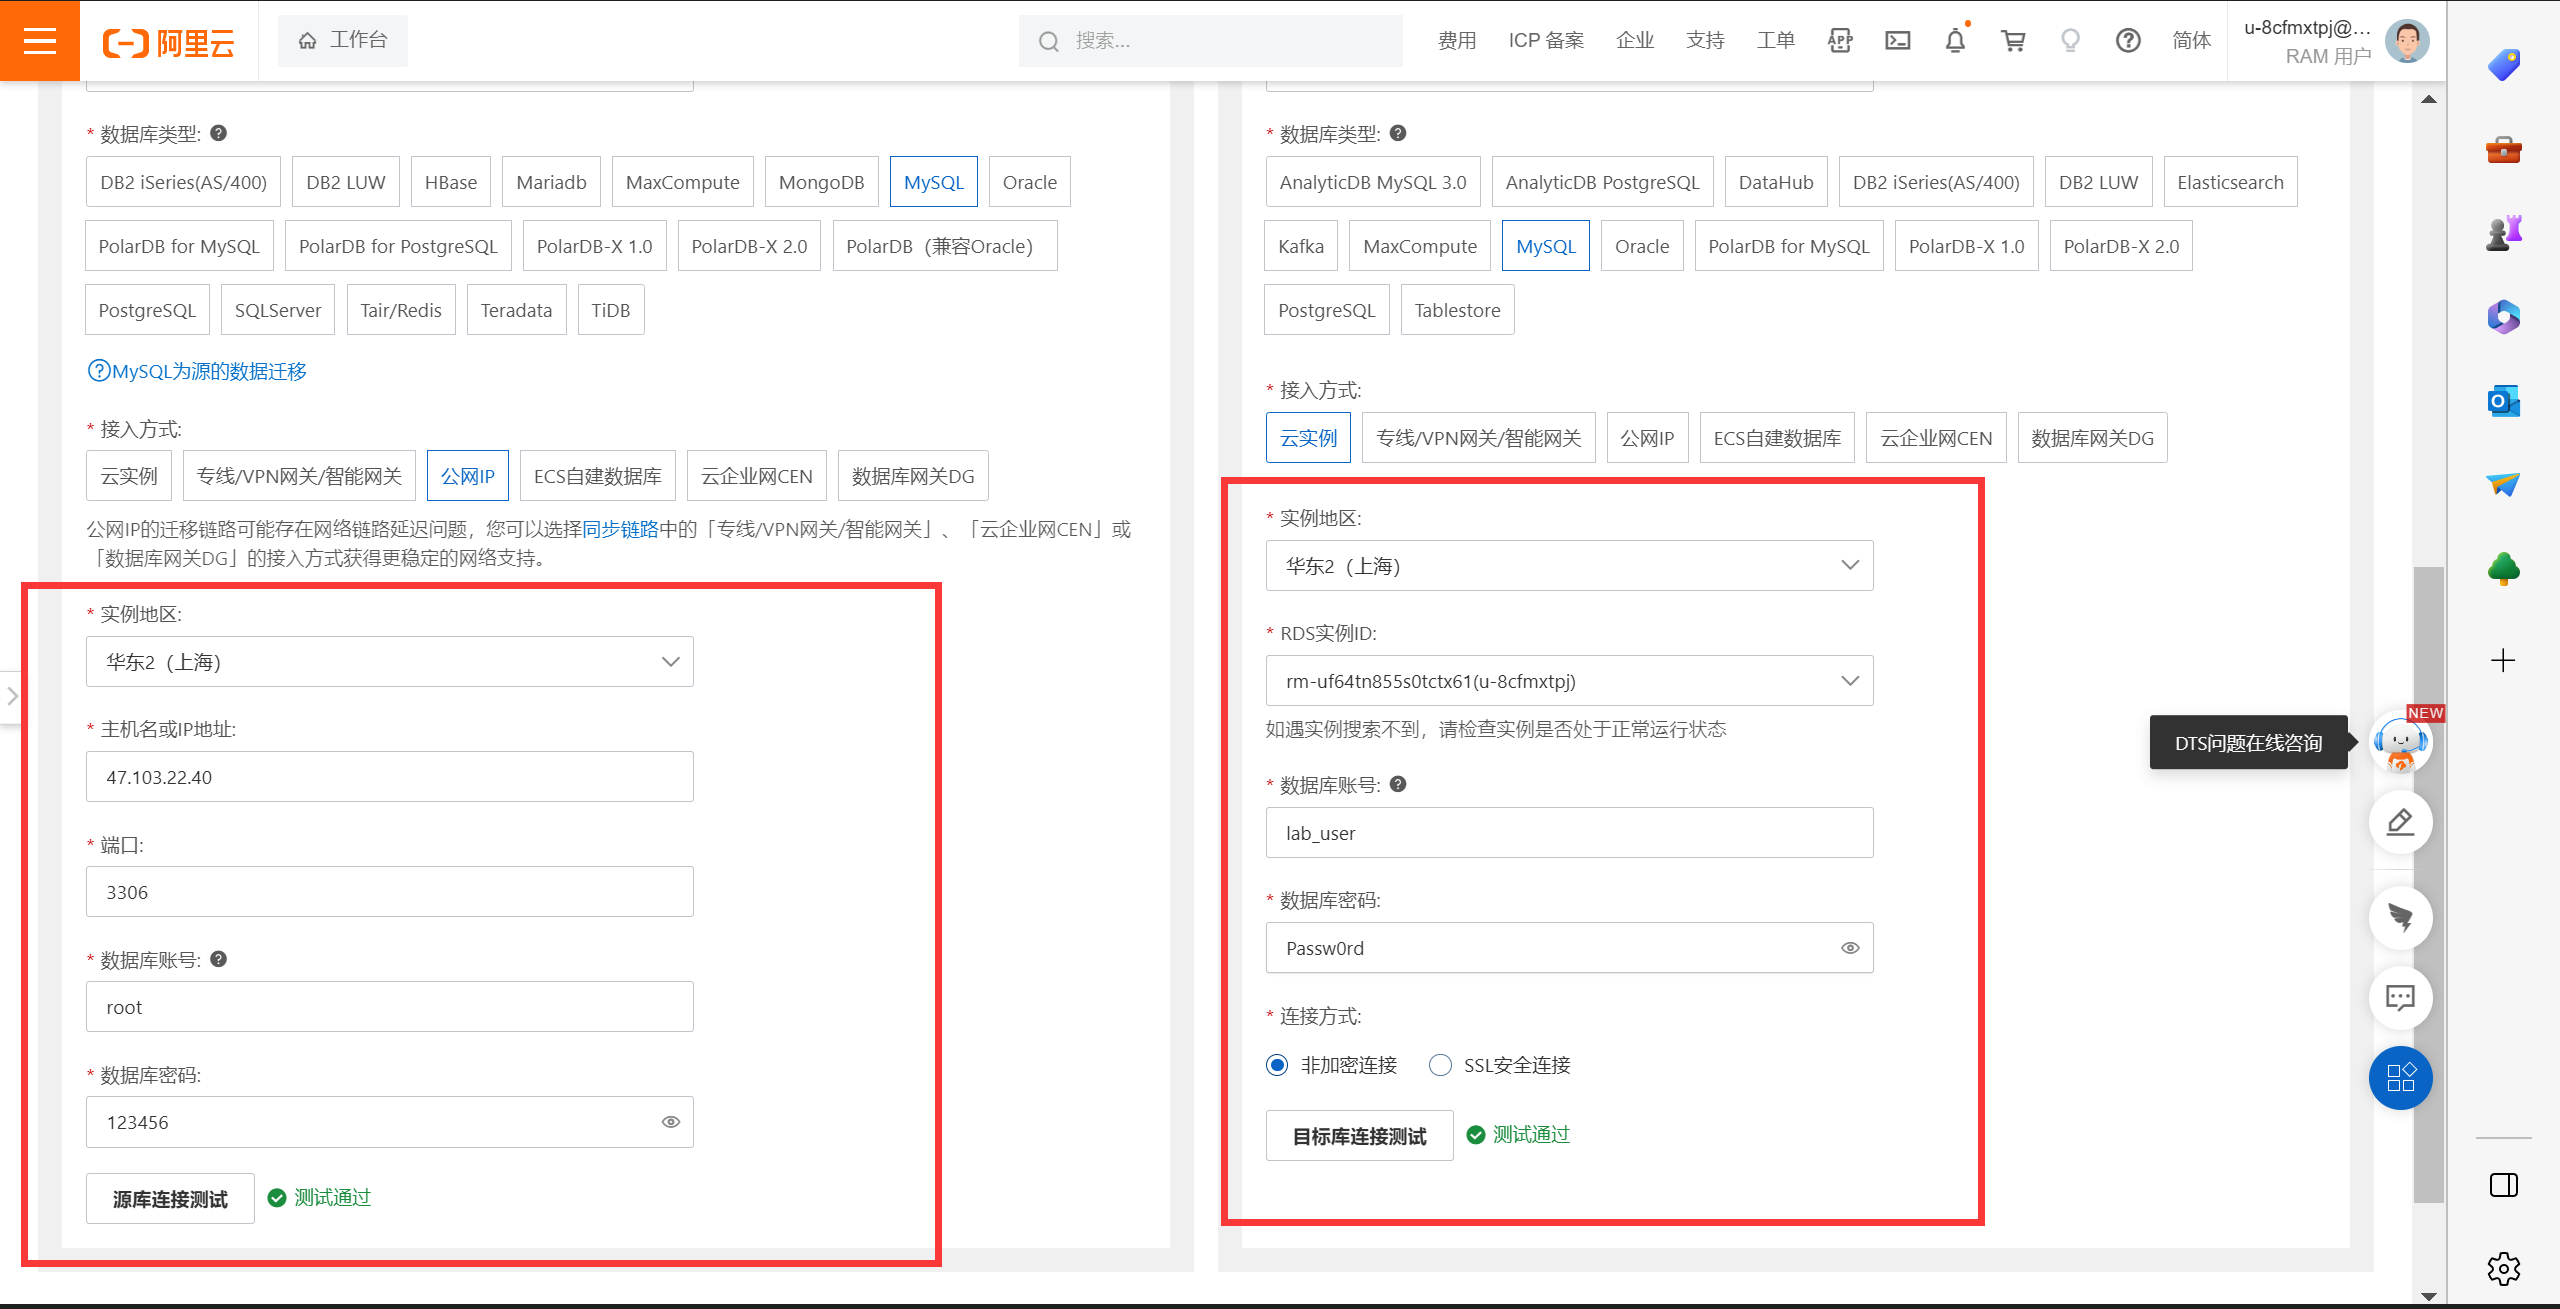This screenshot has width=2560, height=1309.
Task: Open RDS实例ID dropdown
Action: pyautogui.click(x=1570, y=681)
